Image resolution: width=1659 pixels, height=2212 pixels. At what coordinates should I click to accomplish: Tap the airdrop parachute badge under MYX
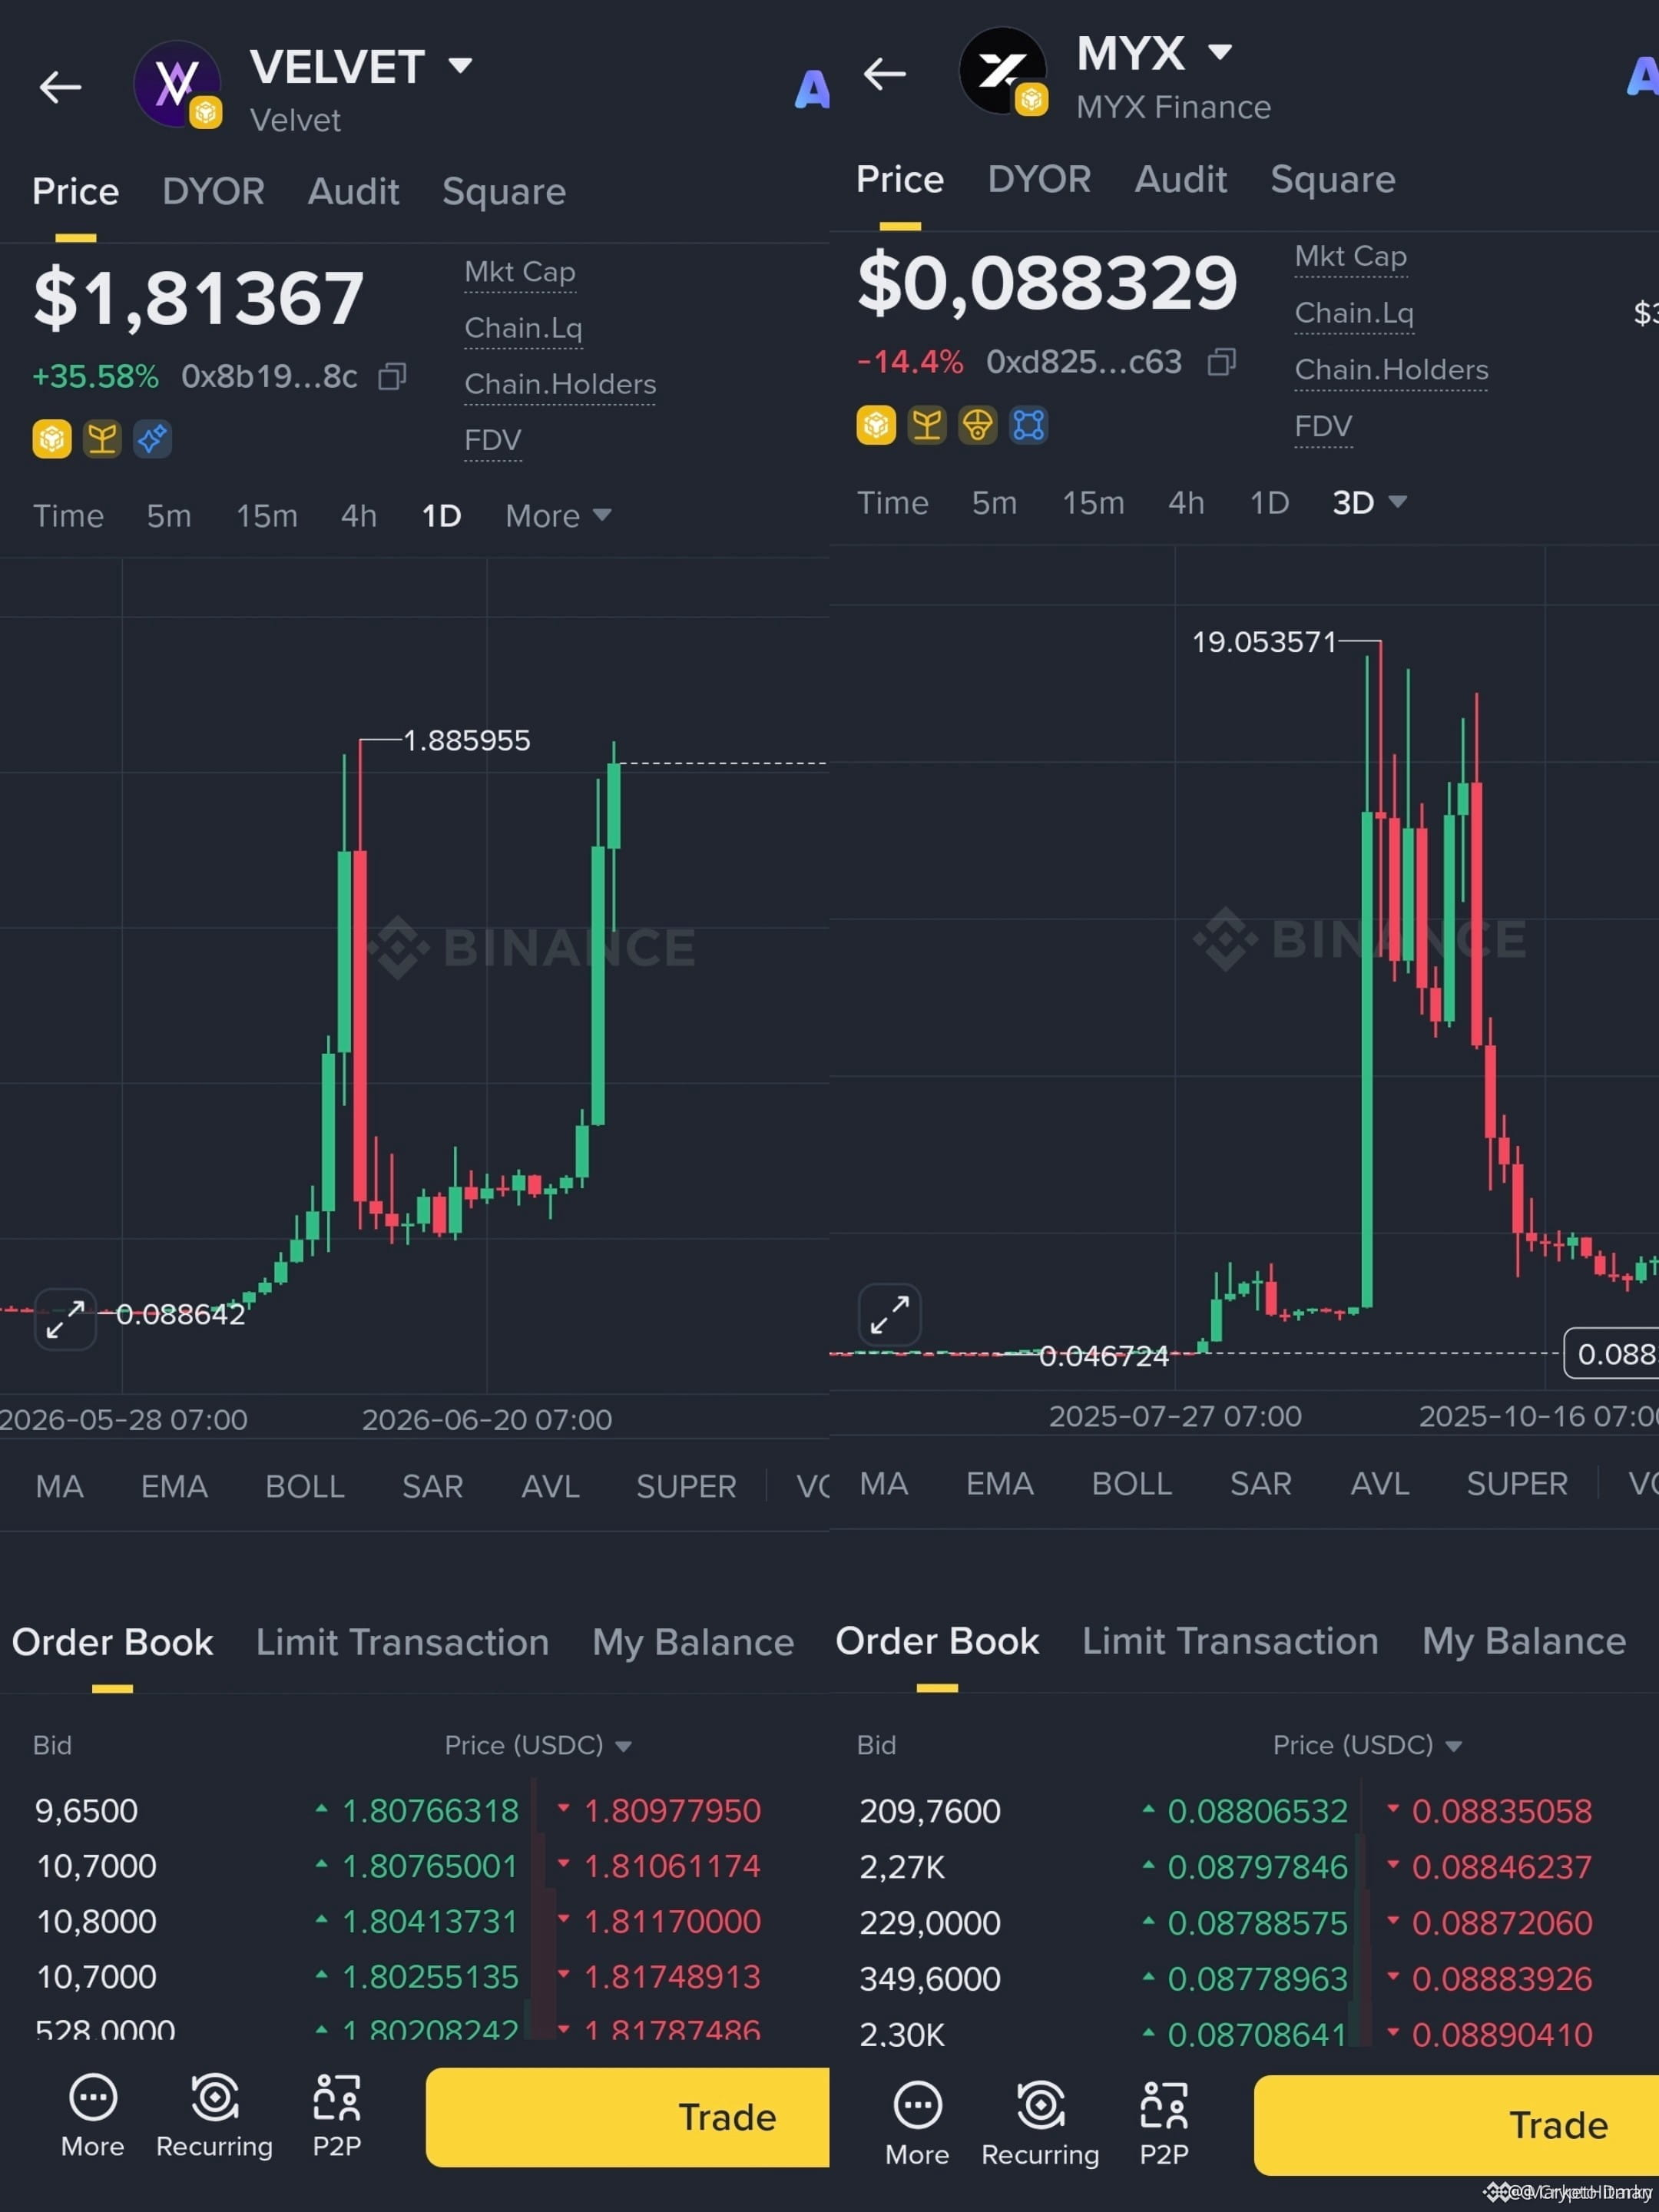tap(978, 425)
